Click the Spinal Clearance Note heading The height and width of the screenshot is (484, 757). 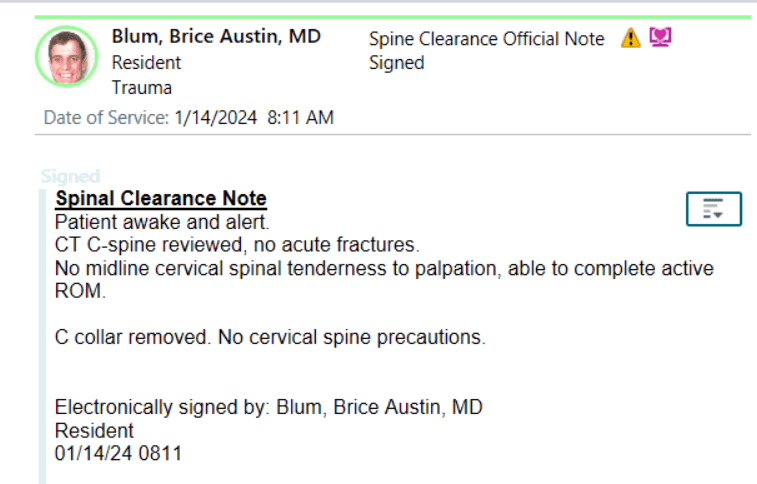(x=161, y=198)
